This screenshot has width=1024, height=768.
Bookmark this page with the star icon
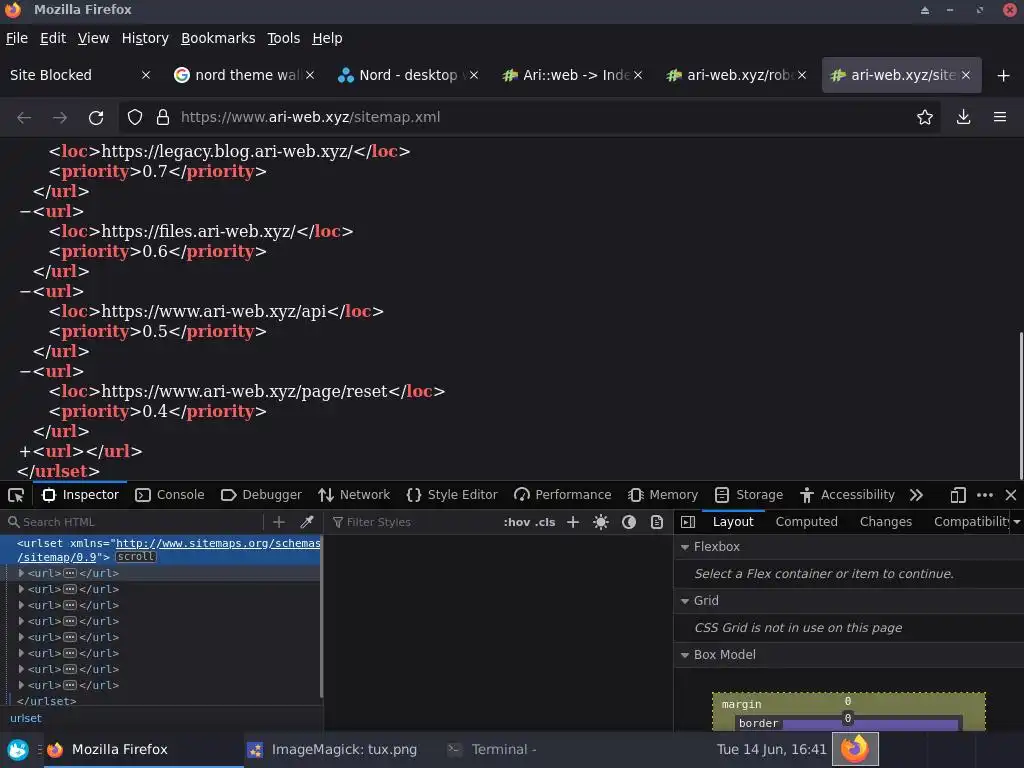925,118
